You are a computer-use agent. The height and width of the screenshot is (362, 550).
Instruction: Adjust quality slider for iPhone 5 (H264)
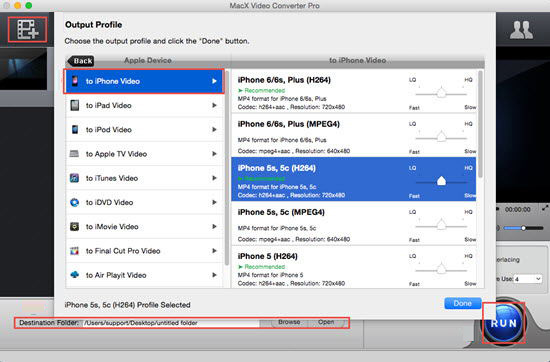tap(441, 269)
